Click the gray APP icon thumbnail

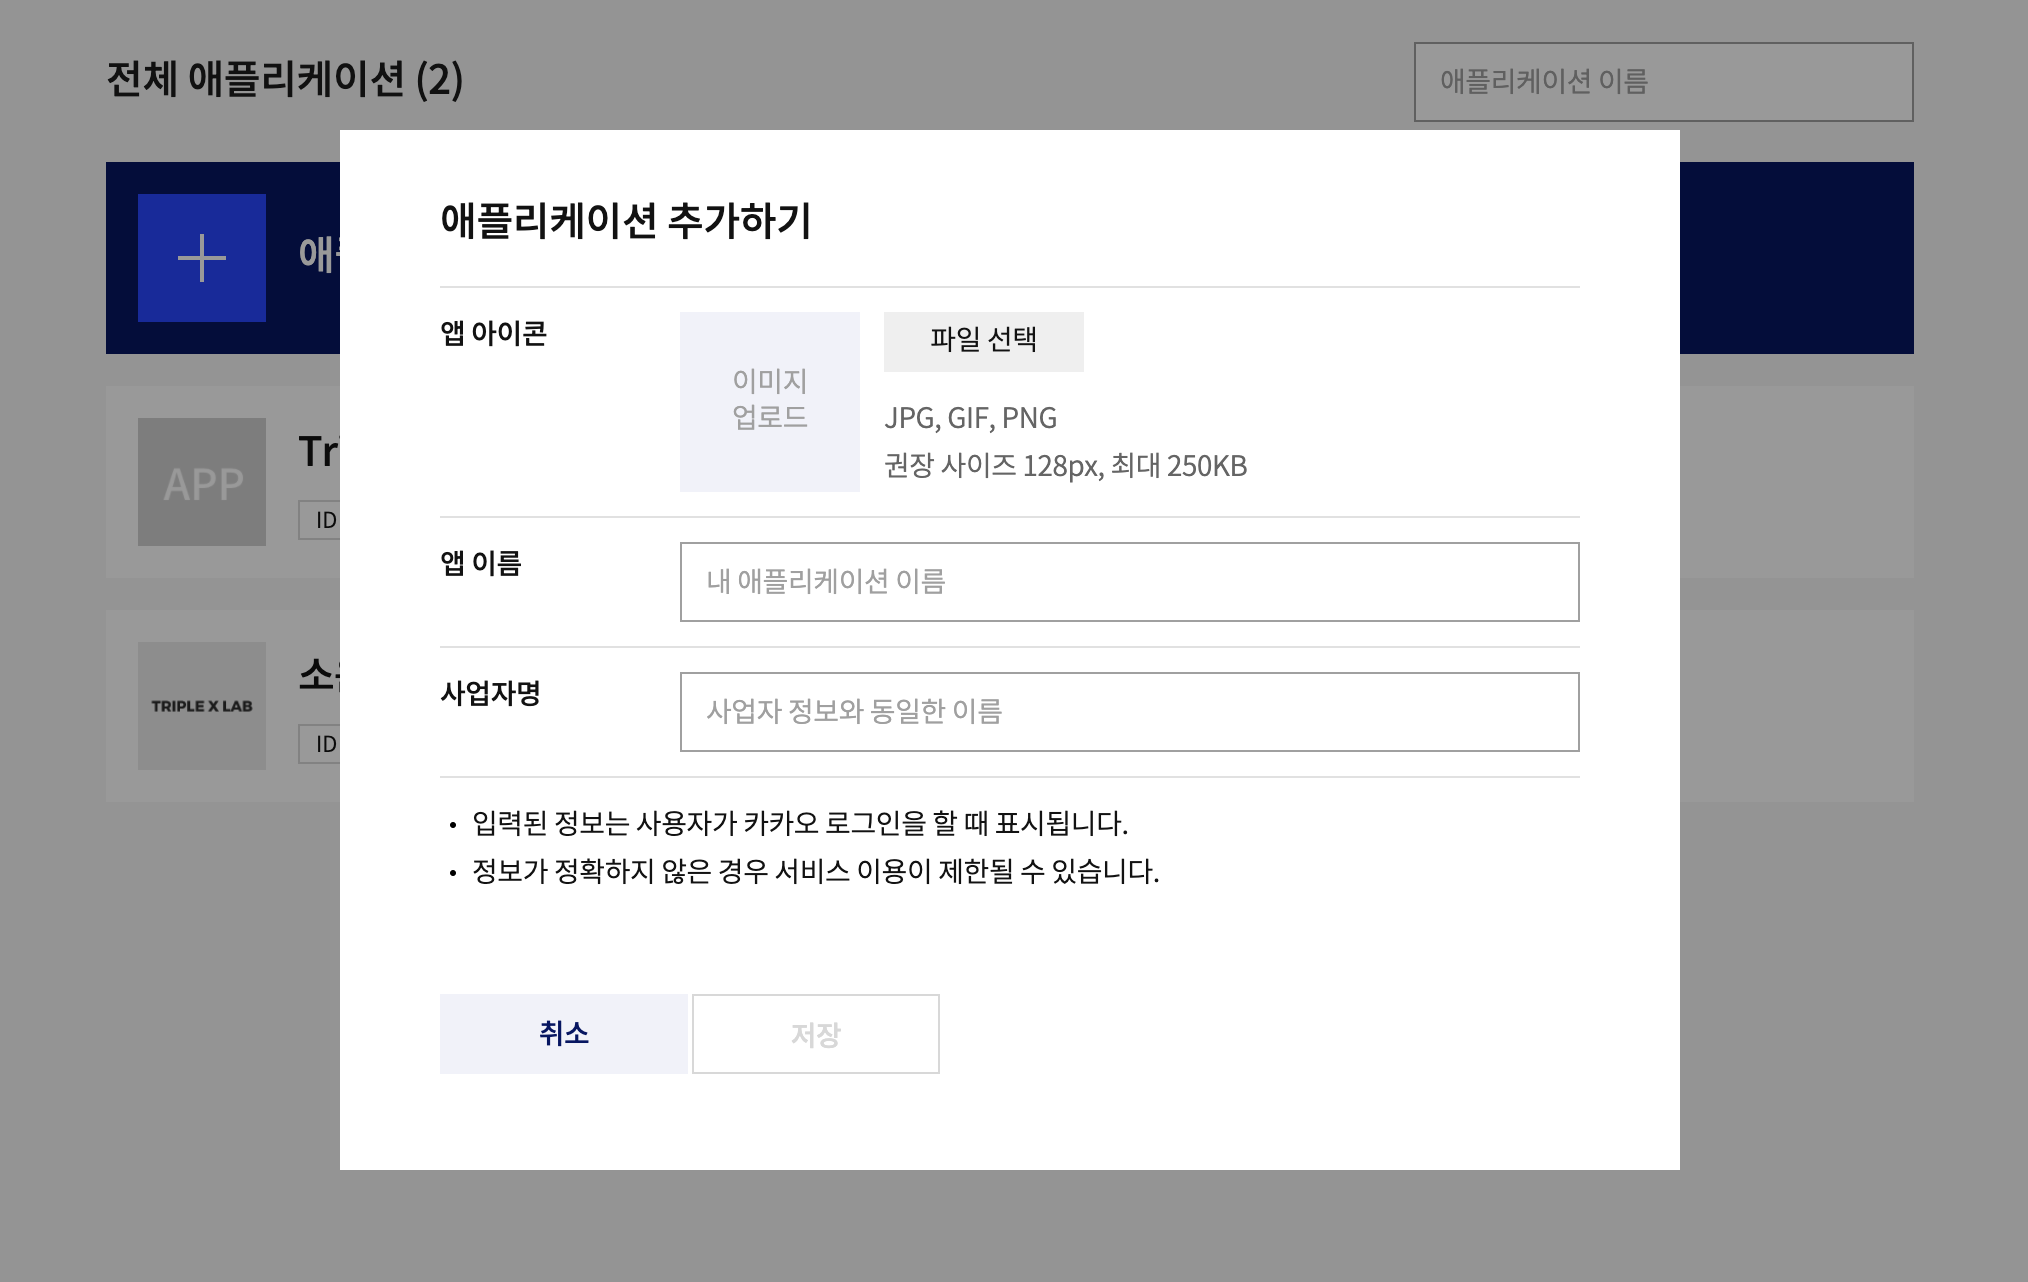click(x=202, y=482)
